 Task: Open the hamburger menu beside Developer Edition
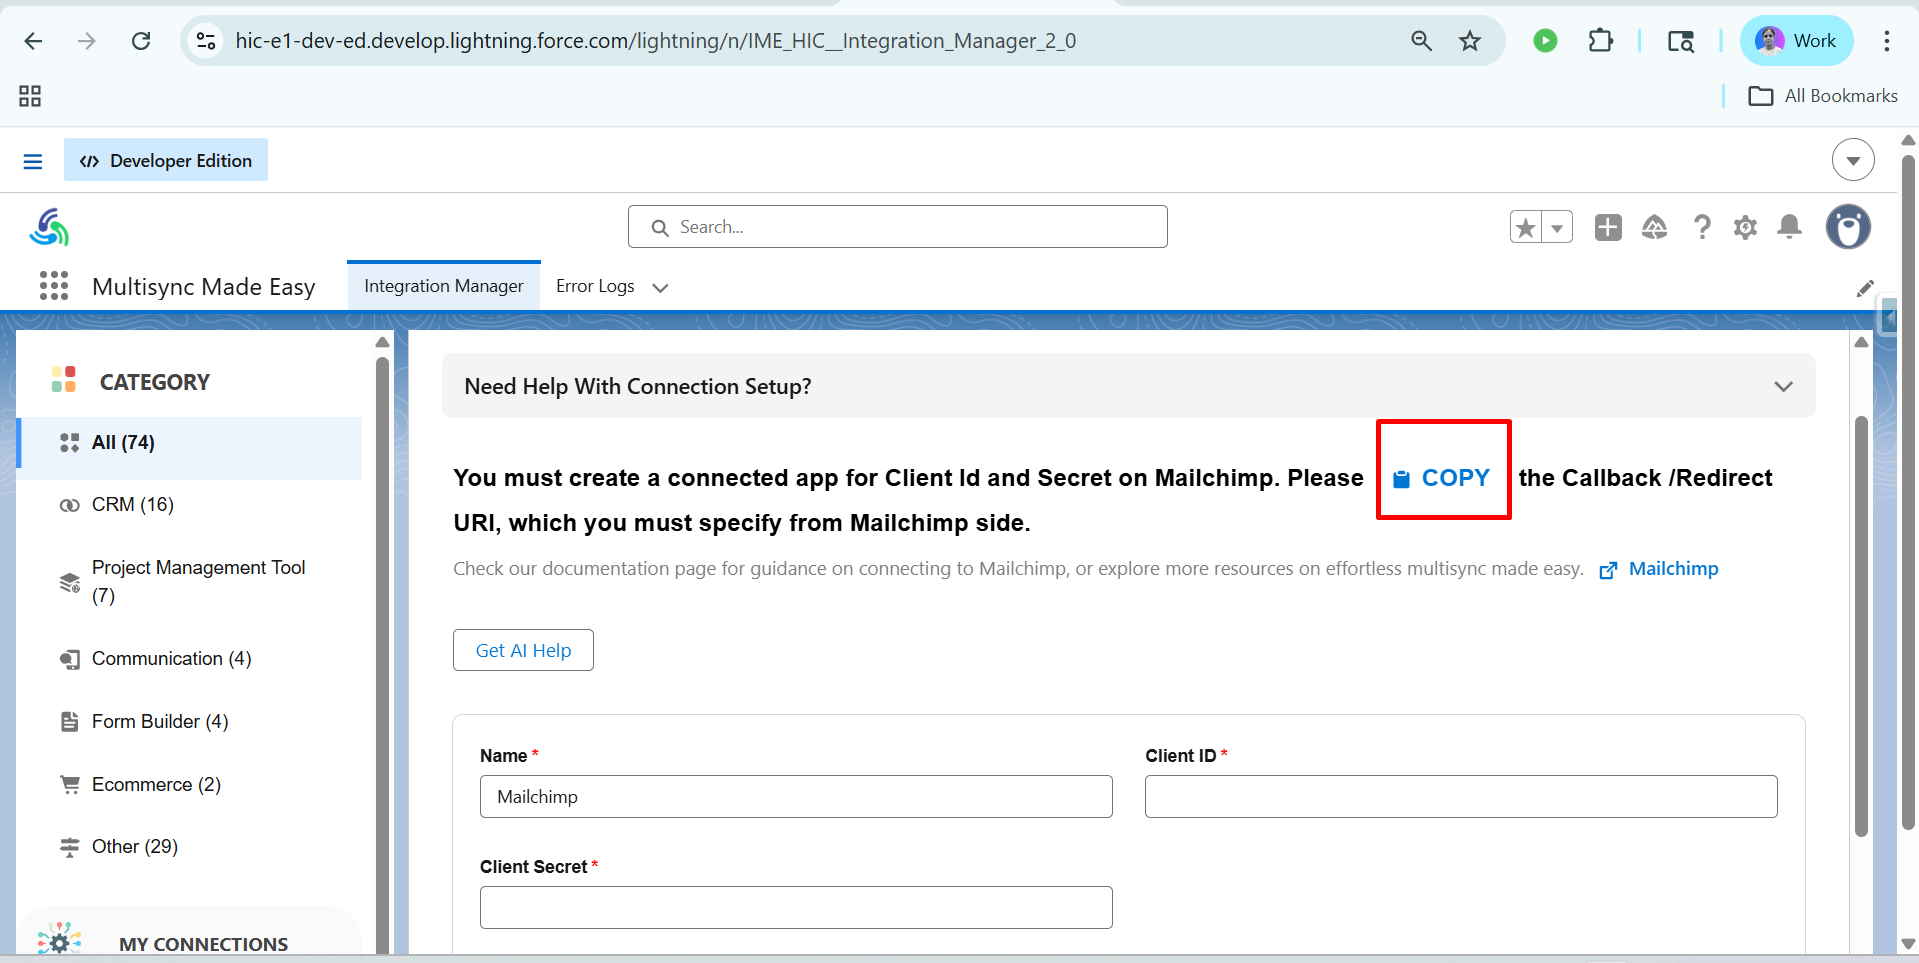coord(33,161)
